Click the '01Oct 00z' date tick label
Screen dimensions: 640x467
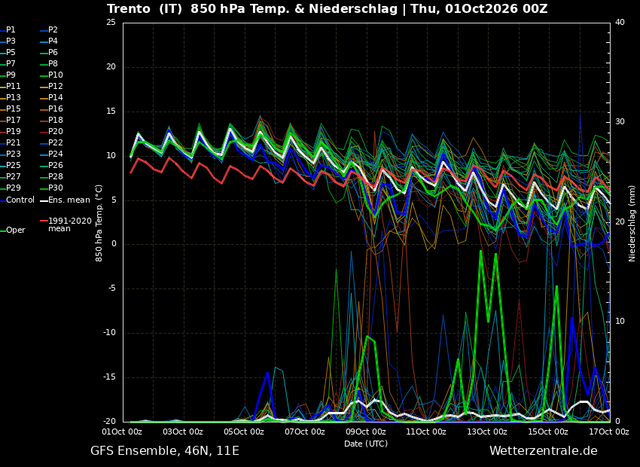click(x=123, y=432)
